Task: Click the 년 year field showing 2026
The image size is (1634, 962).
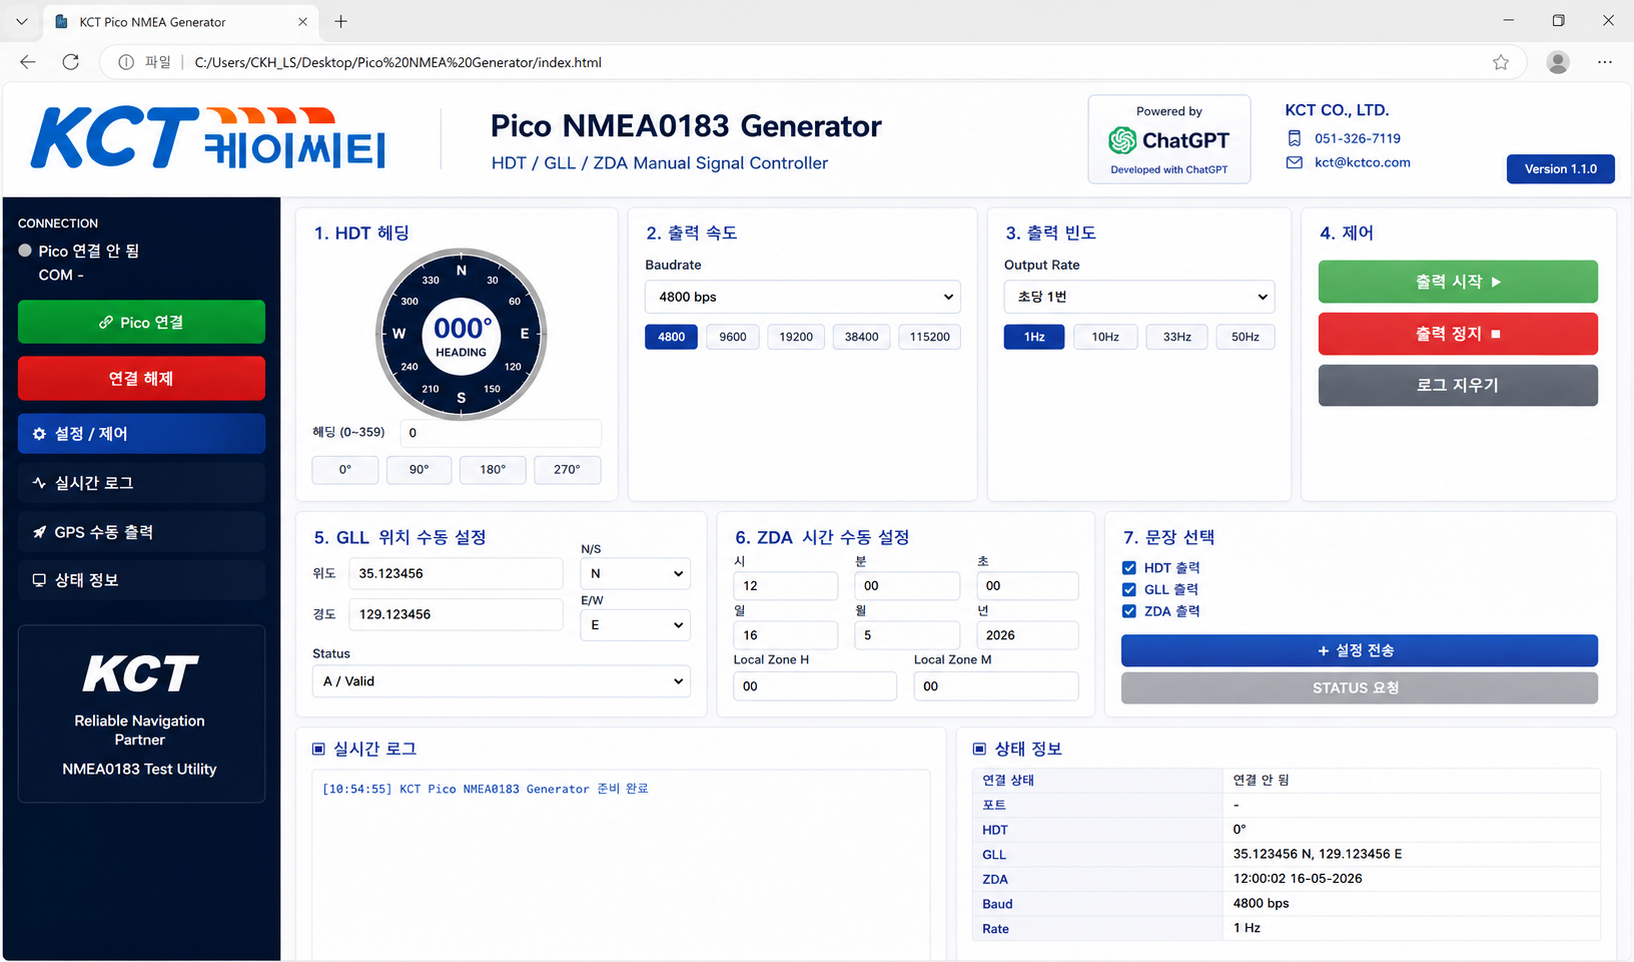Action: (x=1027, y=635)
